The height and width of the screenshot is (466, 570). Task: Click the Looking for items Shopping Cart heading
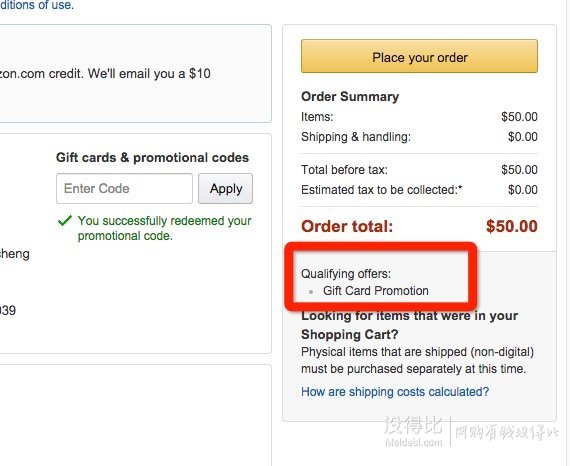409,325
